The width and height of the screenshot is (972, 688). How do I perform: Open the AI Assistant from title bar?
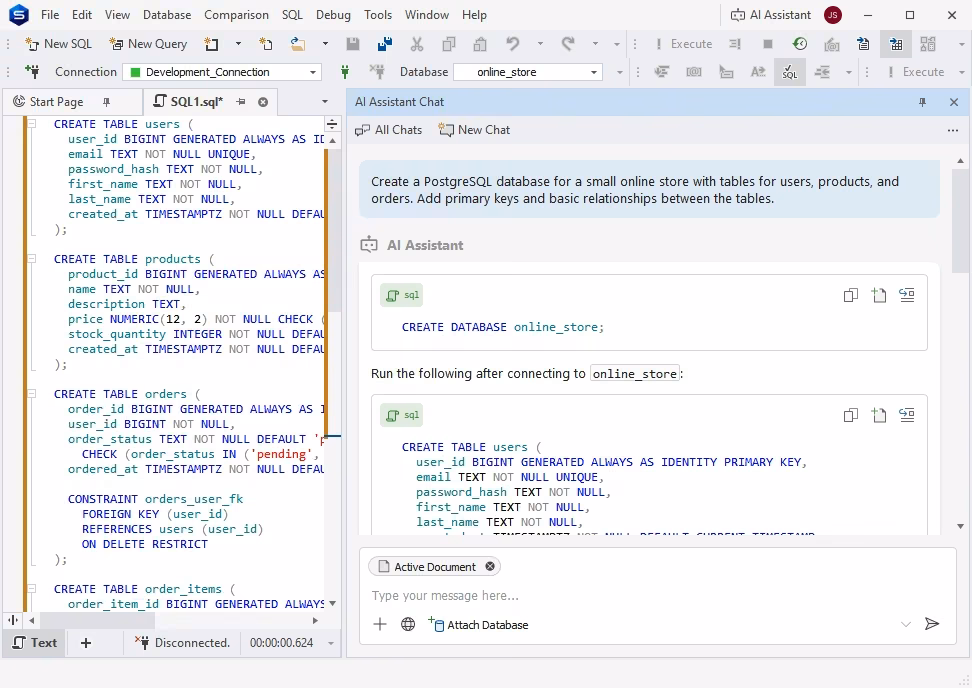click(771, 15)
